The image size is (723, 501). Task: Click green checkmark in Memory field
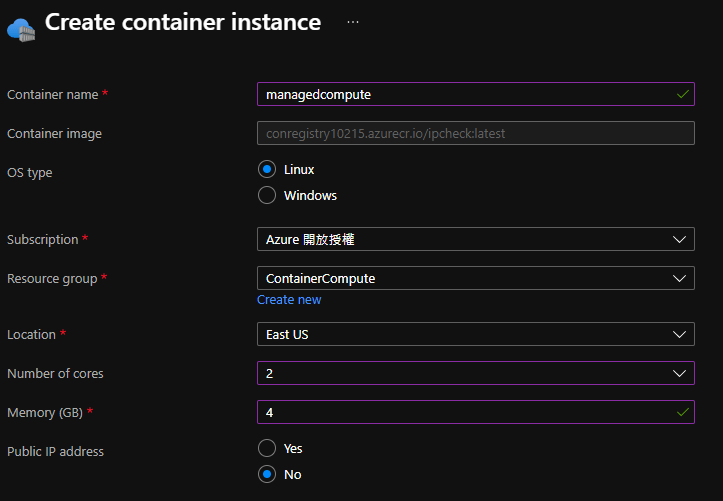[683, 411]
